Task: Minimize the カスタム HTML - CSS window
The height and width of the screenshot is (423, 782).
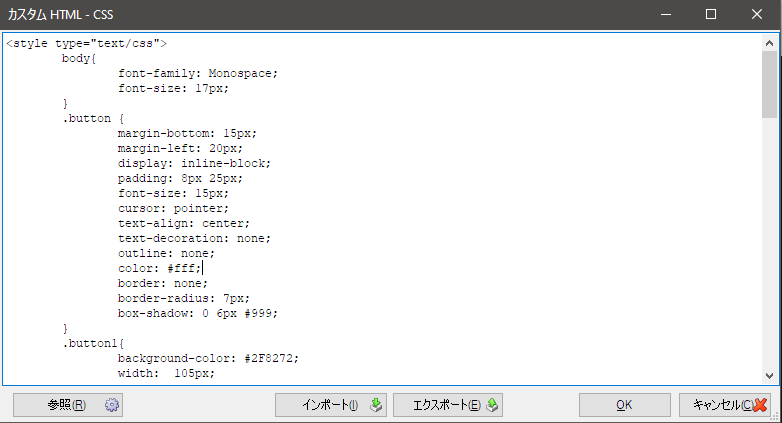Action: pos(666,14)
